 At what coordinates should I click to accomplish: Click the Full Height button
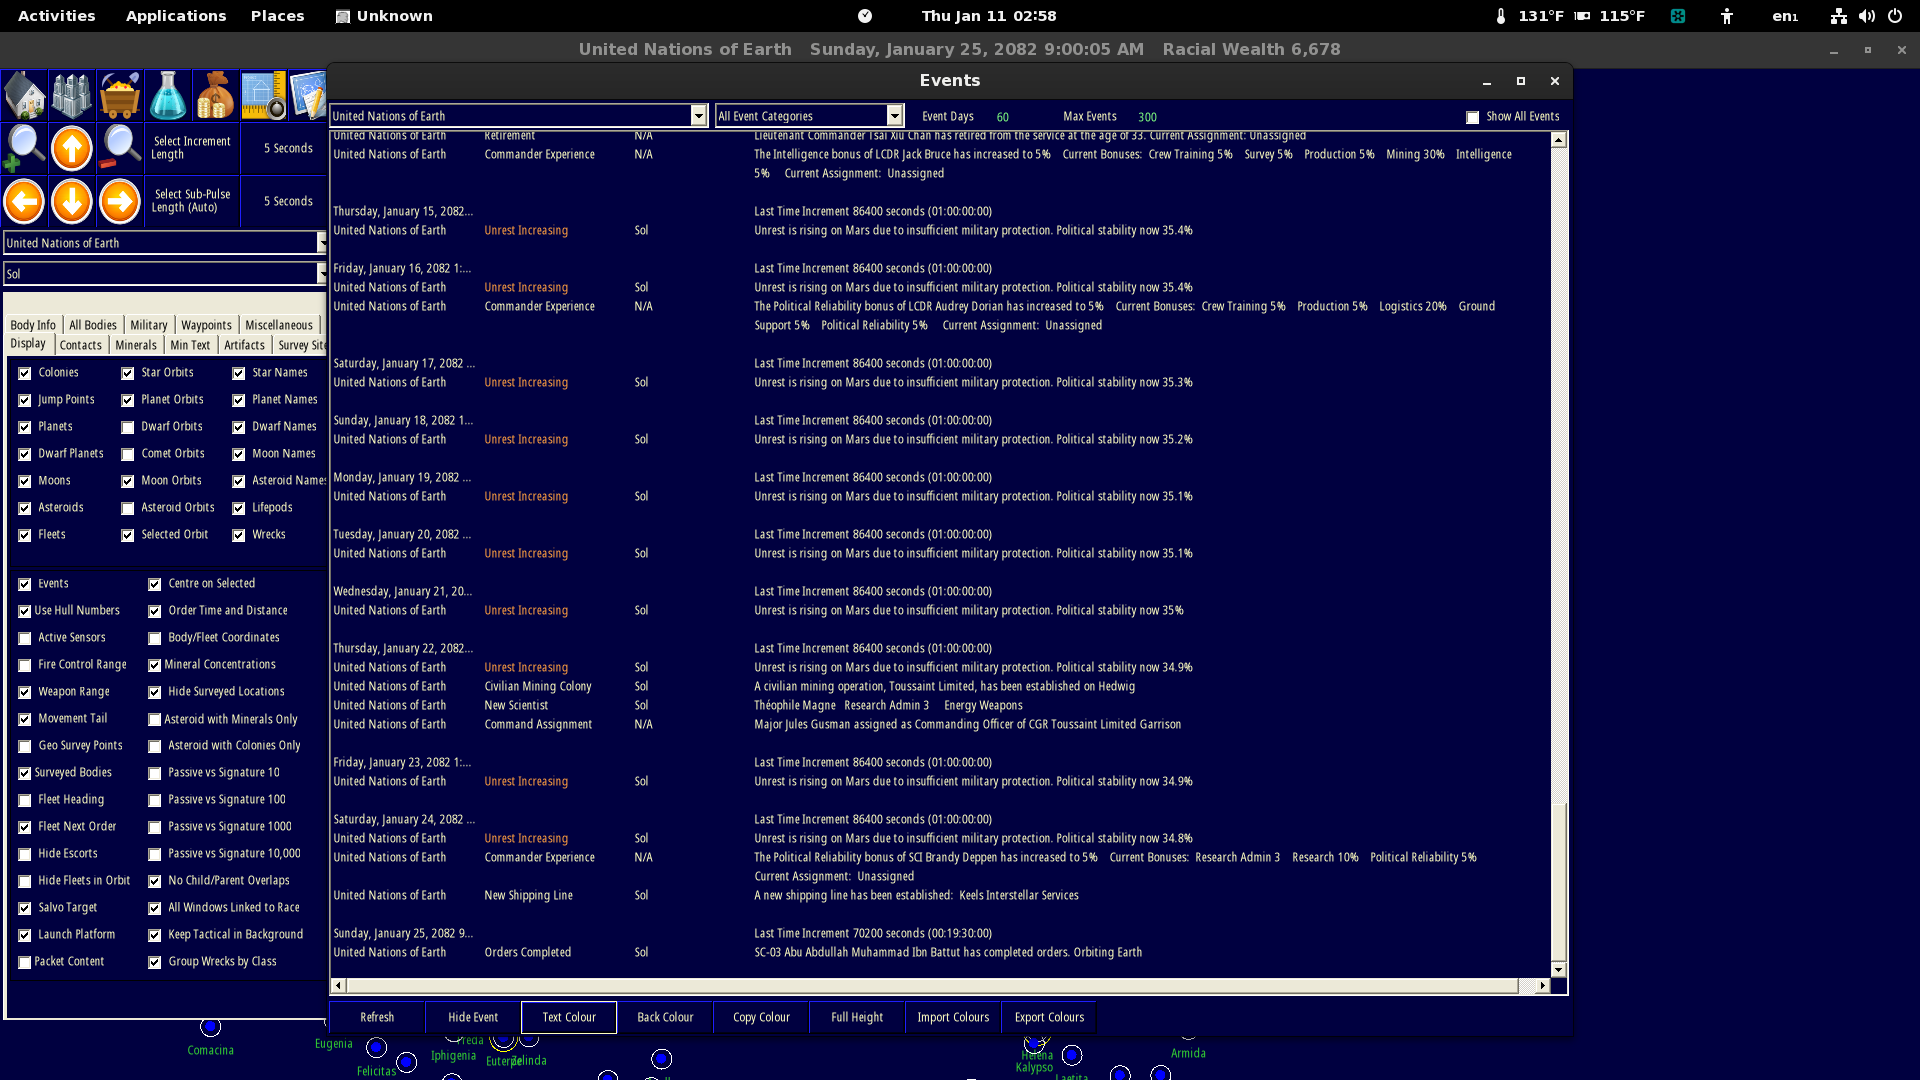pos(857,1017)
